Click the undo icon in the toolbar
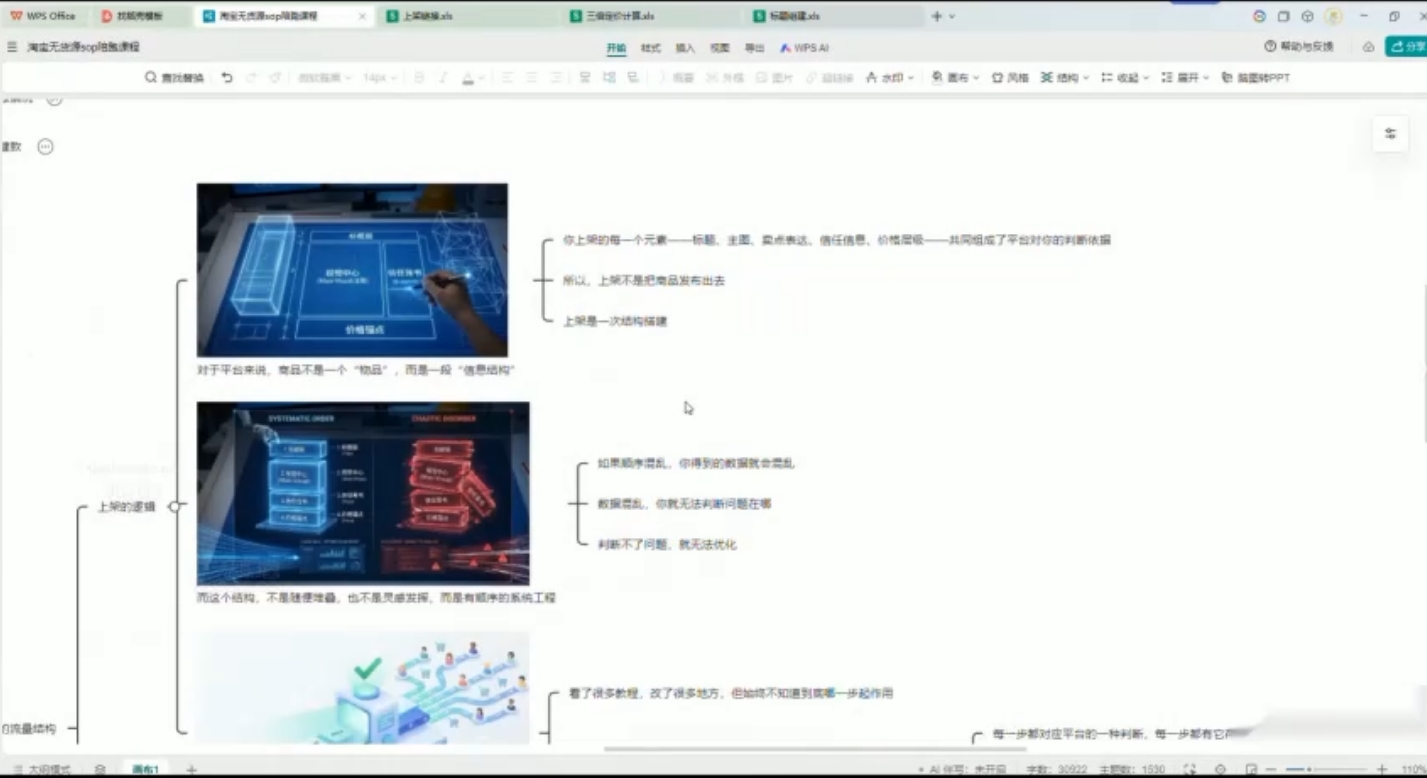 point(227,77)
